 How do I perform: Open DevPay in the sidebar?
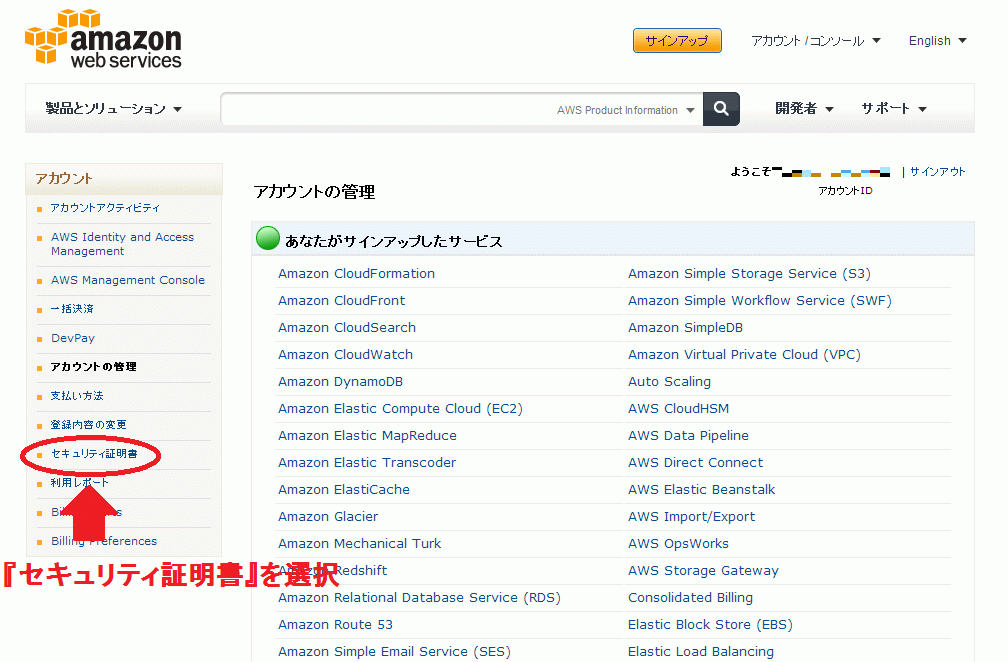click(73, 338)
